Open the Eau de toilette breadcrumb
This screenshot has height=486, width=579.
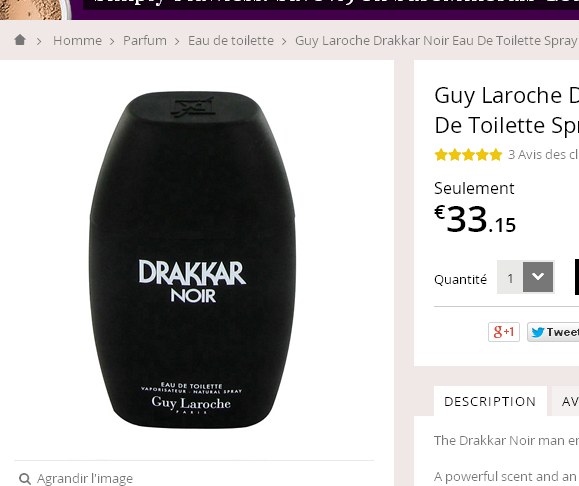tap(231, 41)
